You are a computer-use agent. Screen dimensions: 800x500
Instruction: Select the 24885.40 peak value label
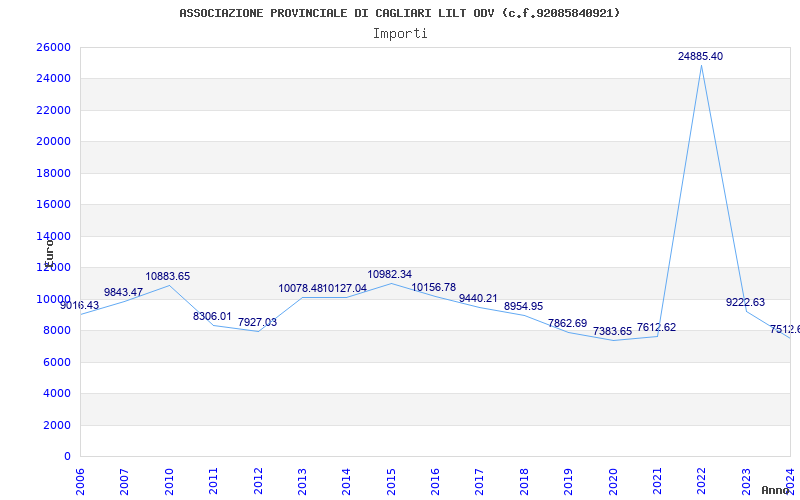pyautogui.click(x=700, y=57)
